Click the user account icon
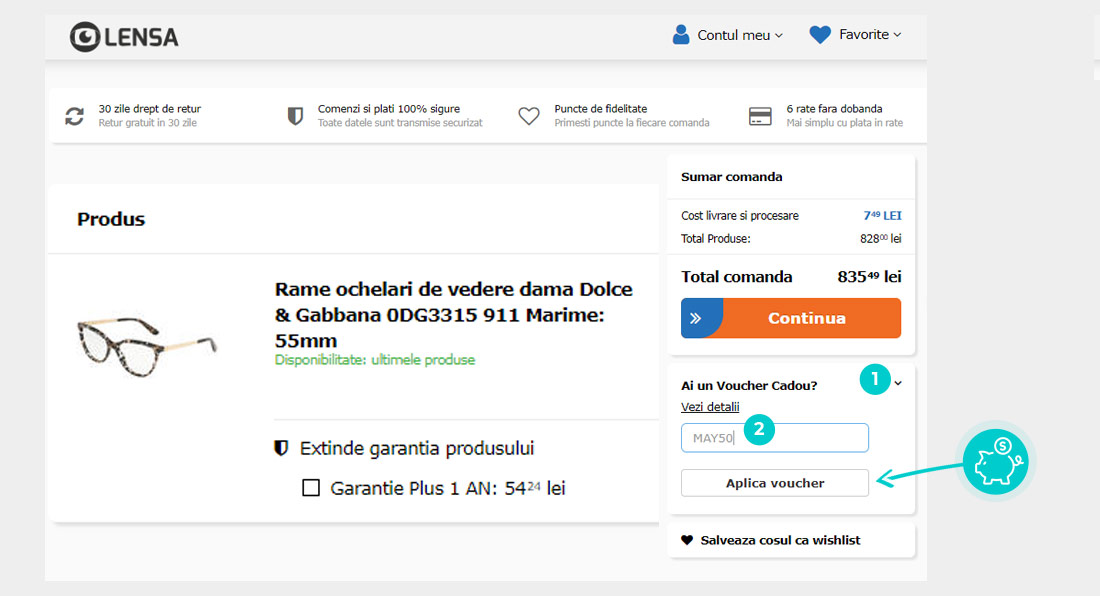 point(680,34)
